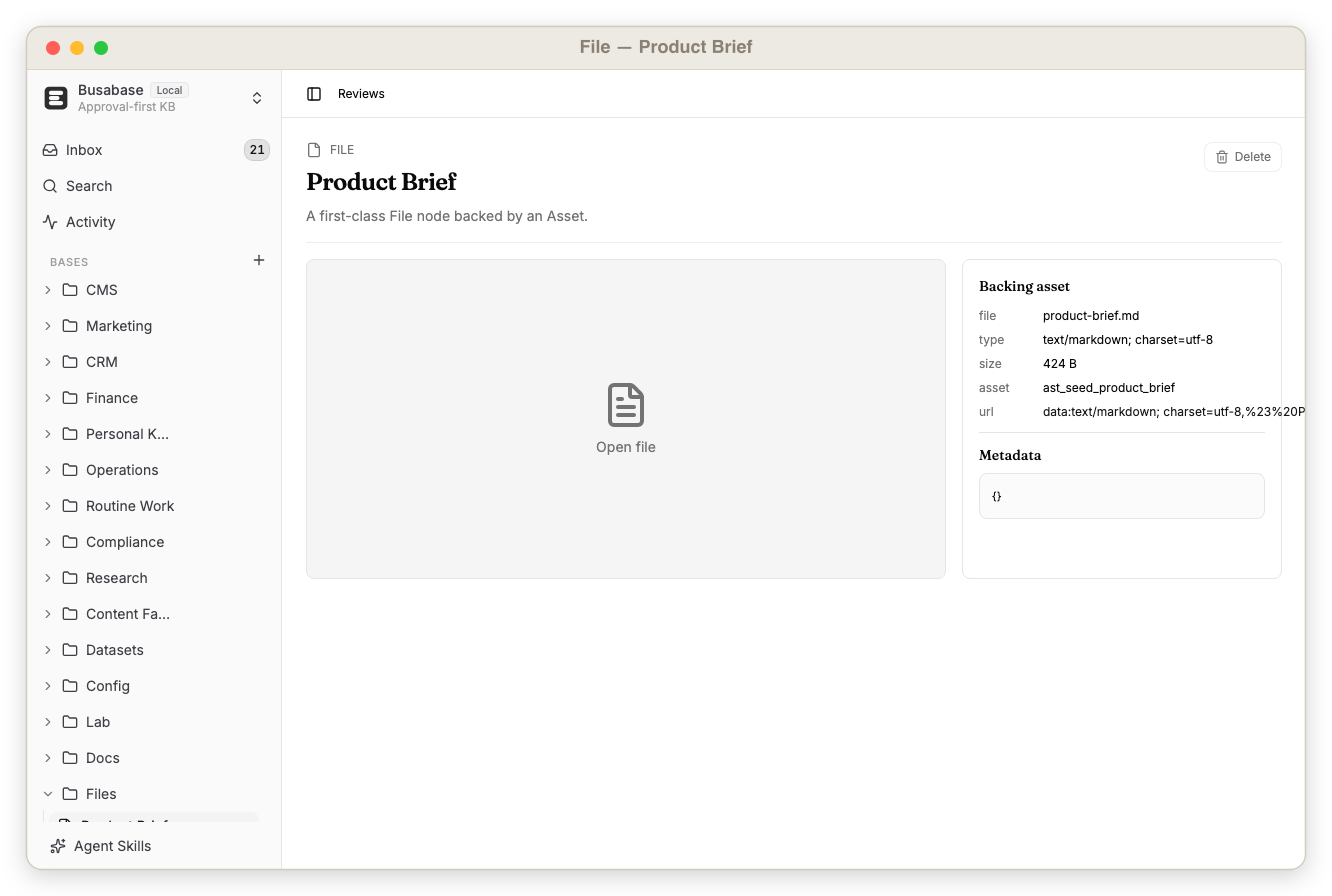The width and height of the screenshot is (1332, 896).
Task: Click the Product Brief heading
Action: coord(381,182)
